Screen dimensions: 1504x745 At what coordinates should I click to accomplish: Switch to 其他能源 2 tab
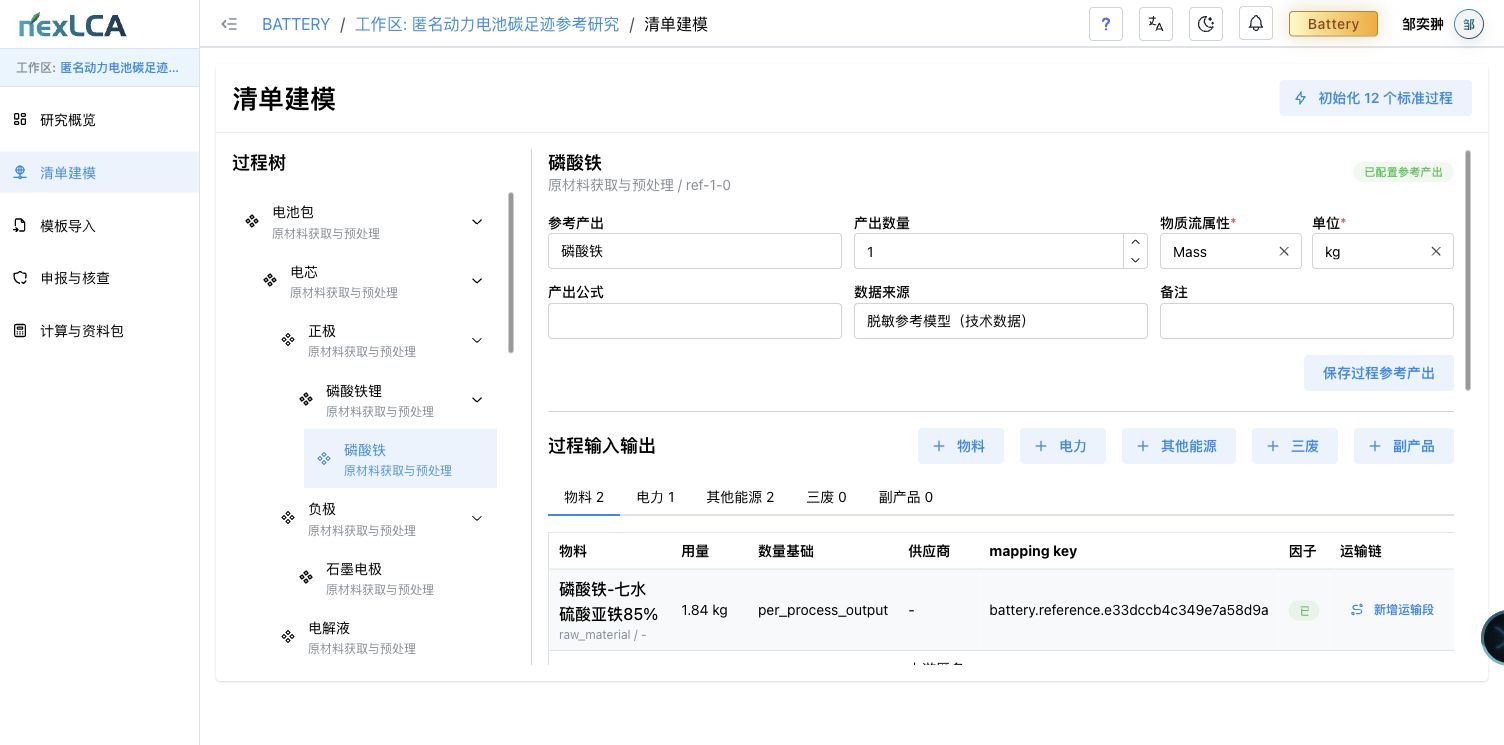(x=740, y=497)
